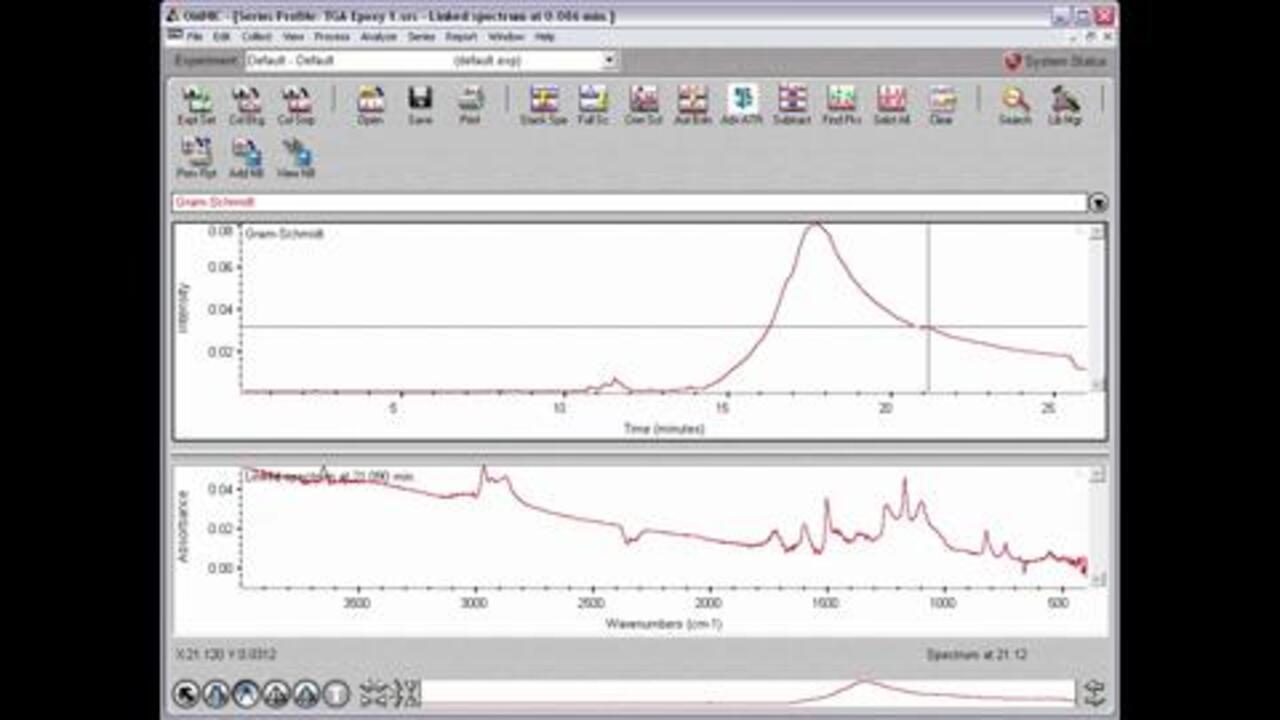This screenshot has height=720, width=1280.
Task: Click the Full Sc full scale icon
Action: [x=593, y=104]
